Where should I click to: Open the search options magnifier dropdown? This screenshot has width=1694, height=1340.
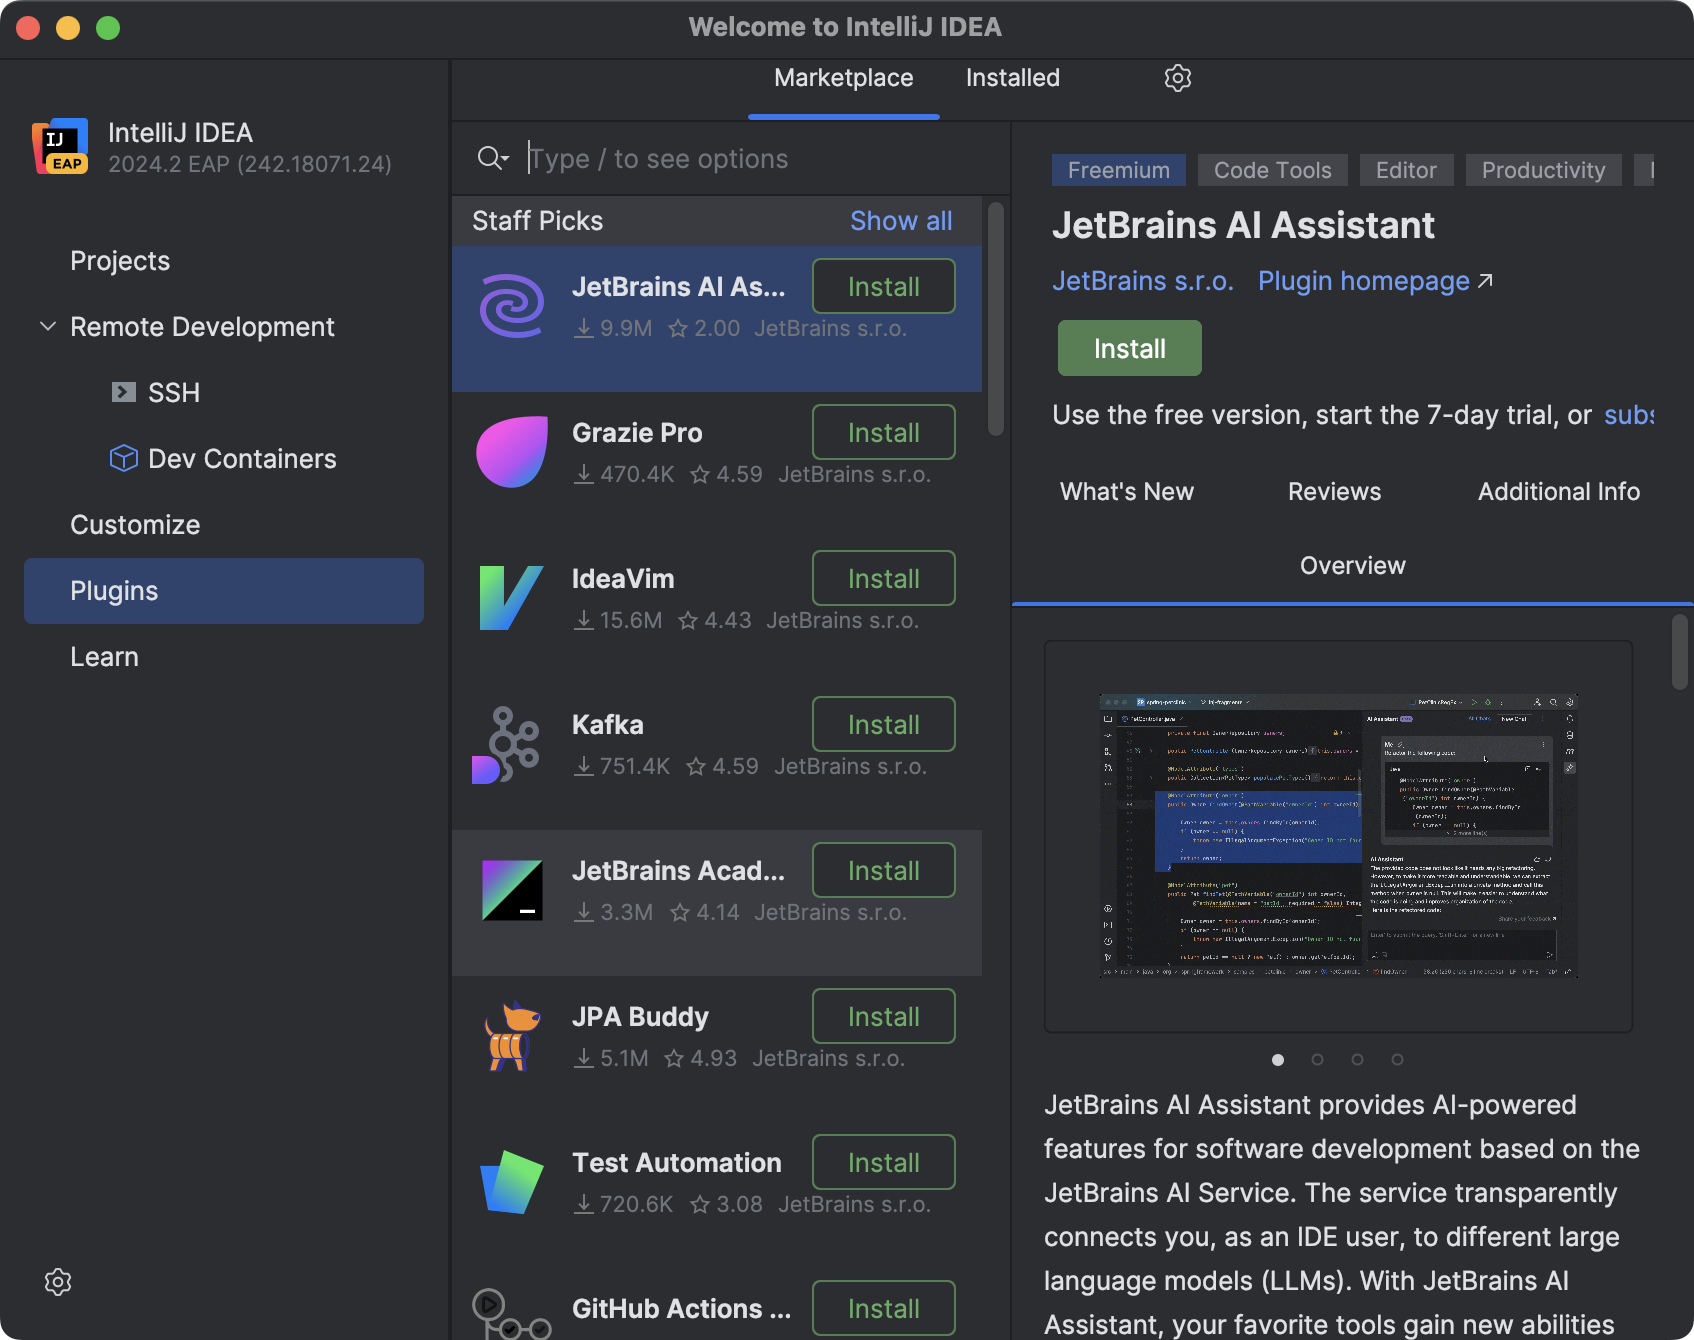coord(492,158)
